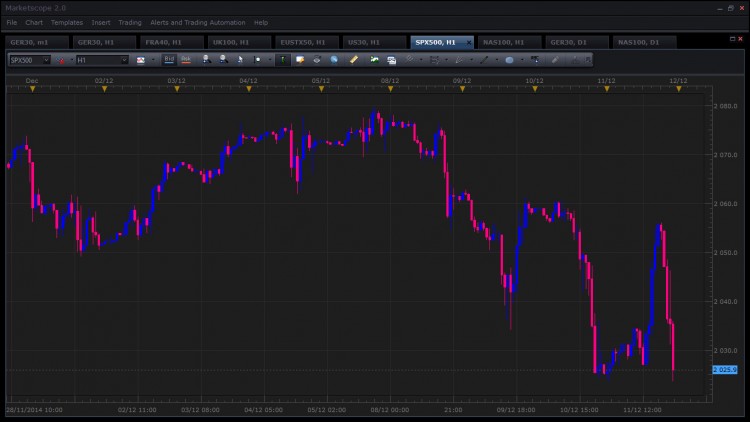
Task: Open Alerts and Trading Automation menu
Action: point(198,22)
